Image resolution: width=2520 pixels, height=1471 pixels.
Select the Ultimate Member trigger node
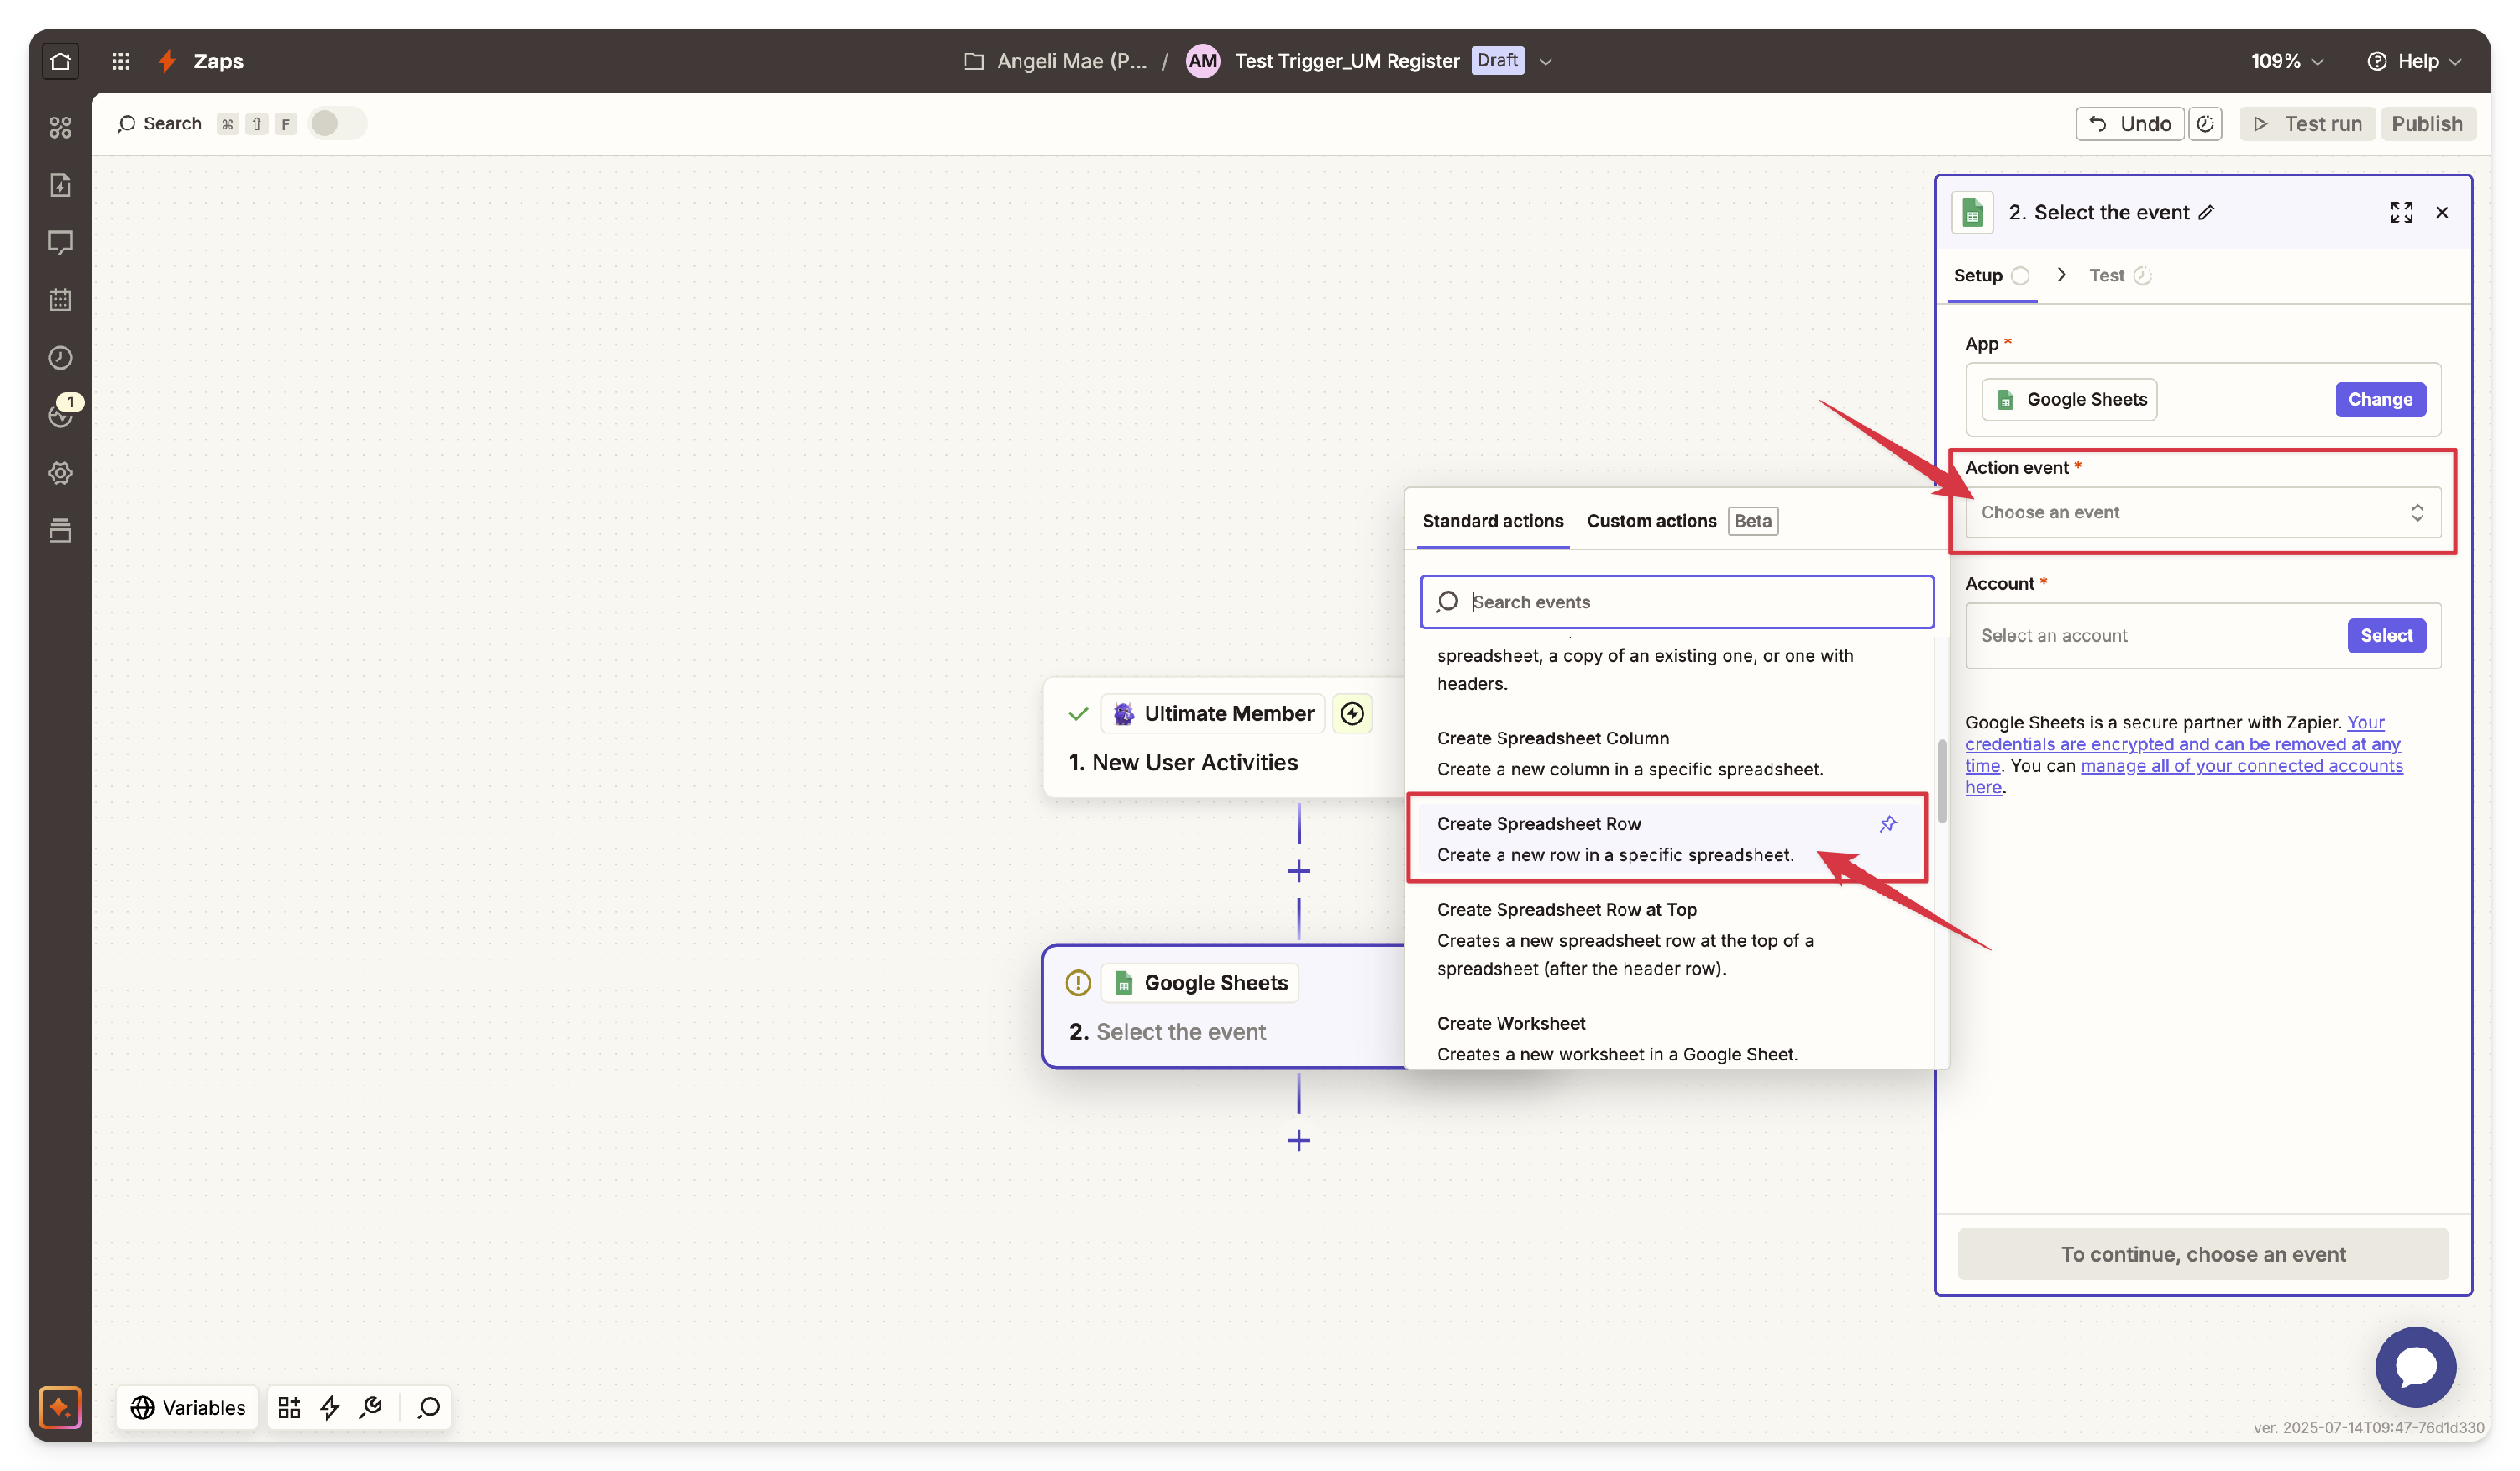tap(1223, 738)
